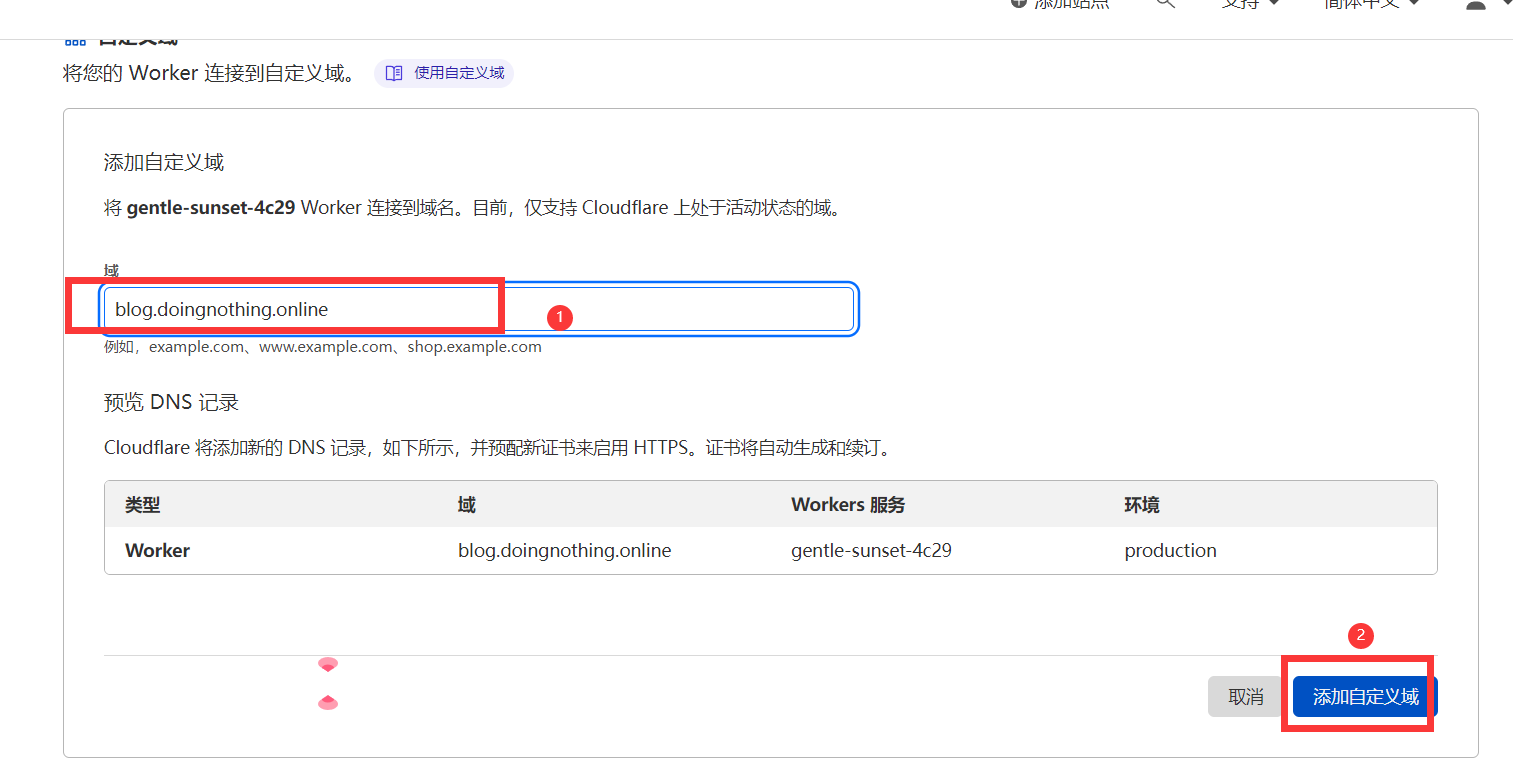The height and width of the screenshot is (767, 1513).
Task: Open the 使用自定义域 documentation link
Action: 459,73
